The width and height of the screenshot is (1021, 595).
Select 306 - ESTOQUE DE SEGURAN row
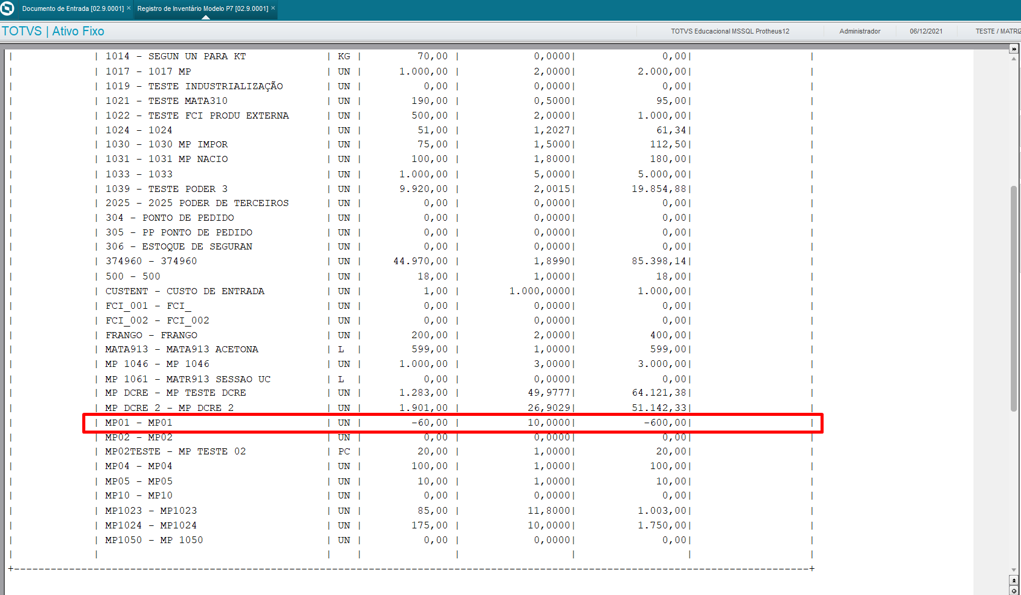[x=179, y=247]
